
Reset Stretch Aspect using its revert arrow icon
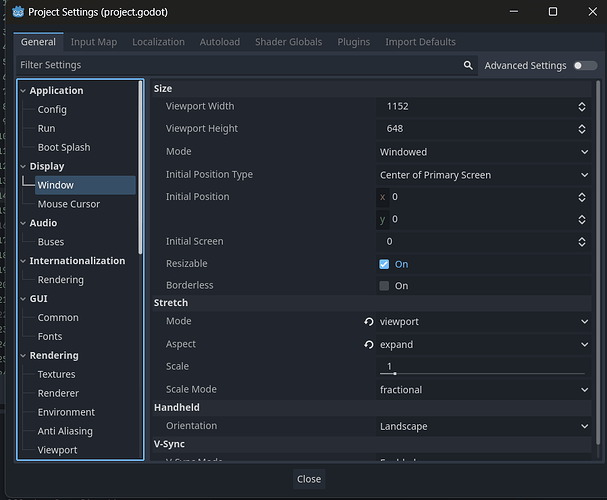click(369, 344)
